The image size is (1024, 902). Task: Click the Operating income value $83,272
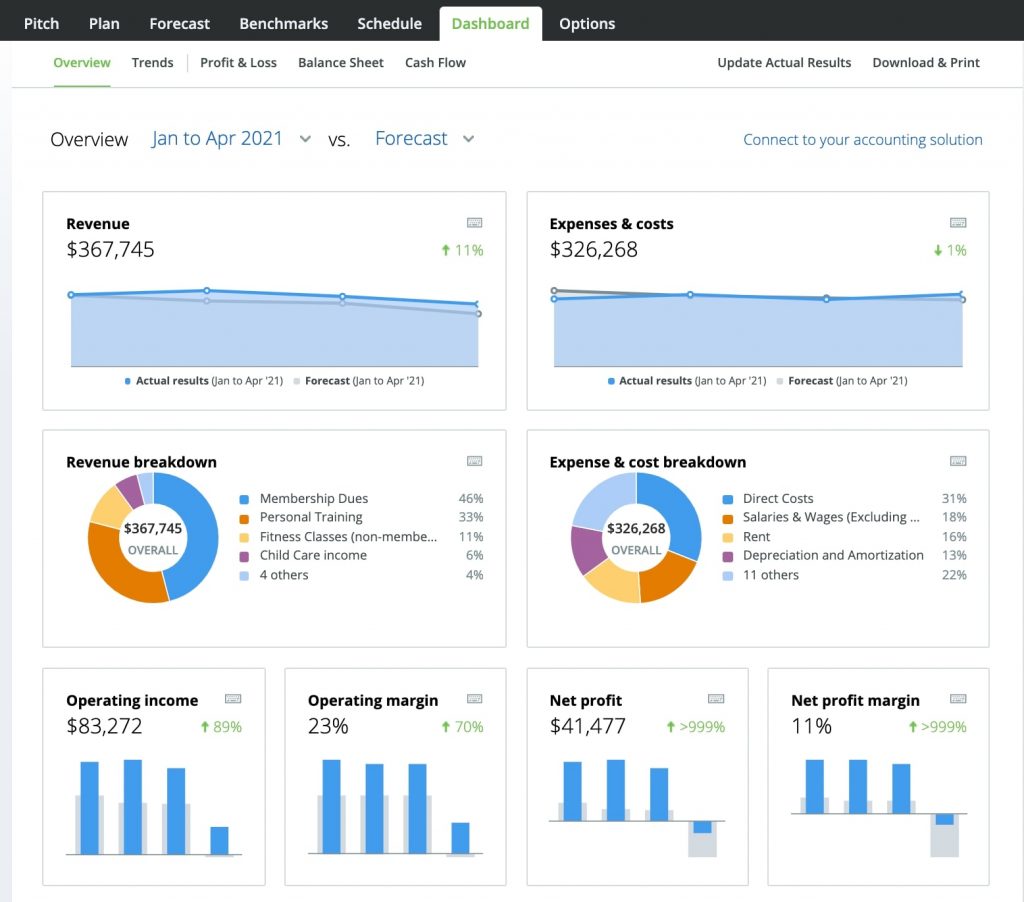[104, 726]
